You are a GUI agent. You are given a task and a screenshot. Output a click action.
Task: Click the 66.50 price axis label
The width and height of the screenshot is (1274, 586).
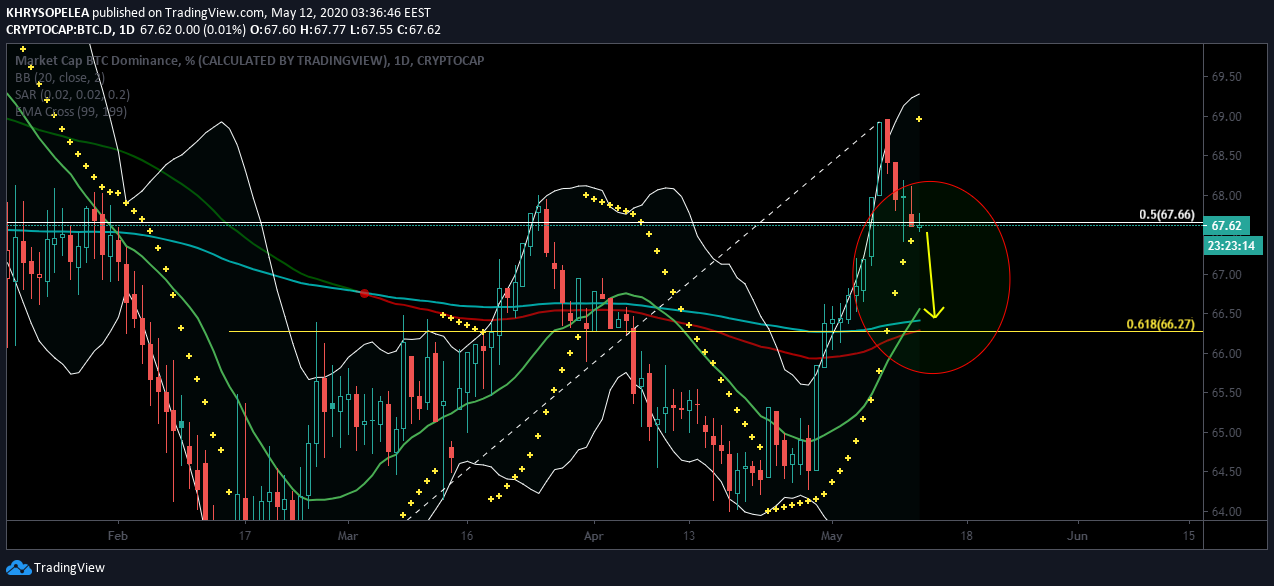click(x=1226, y=314)
